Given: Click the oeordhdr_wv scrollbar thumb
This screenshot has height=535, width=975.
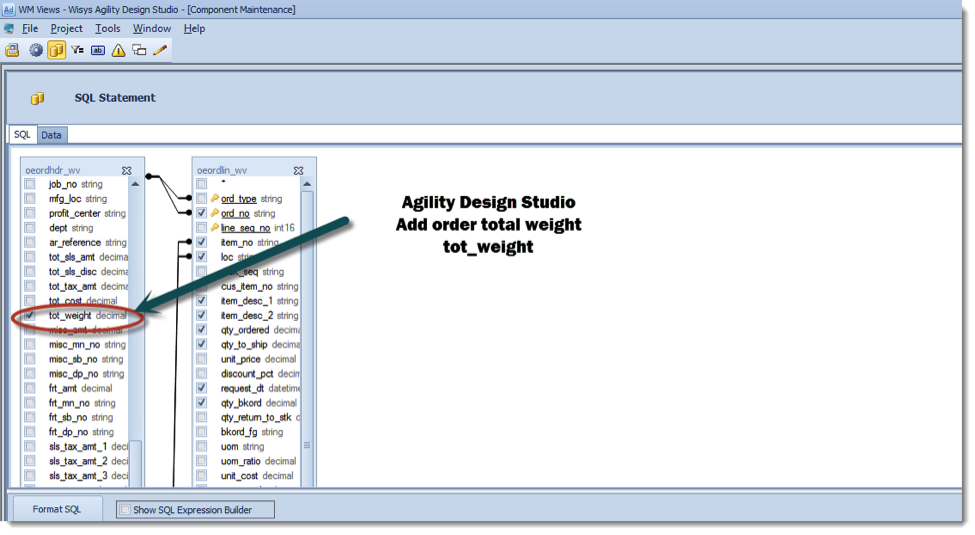Looking at the screenshot, I should click(x=135, y=463).
